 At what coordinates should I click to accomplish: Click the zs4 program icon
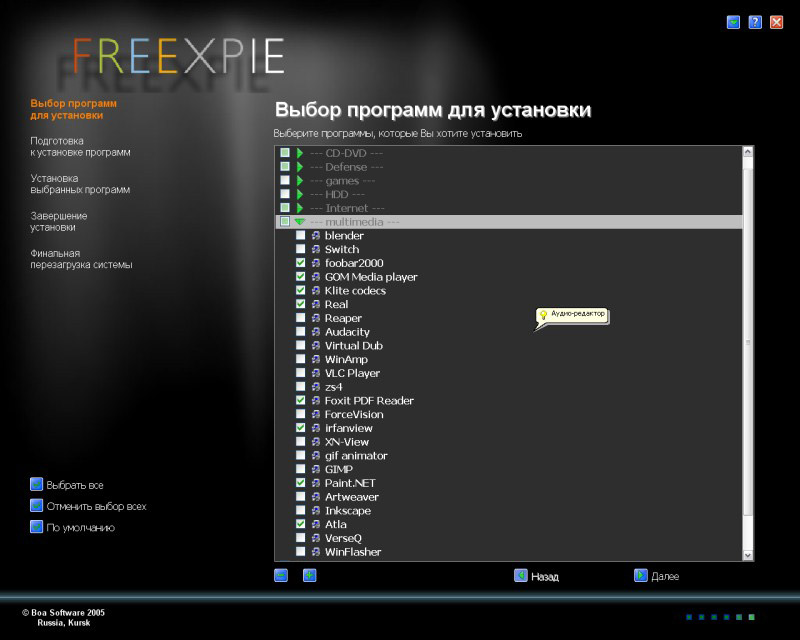point(316,387)
